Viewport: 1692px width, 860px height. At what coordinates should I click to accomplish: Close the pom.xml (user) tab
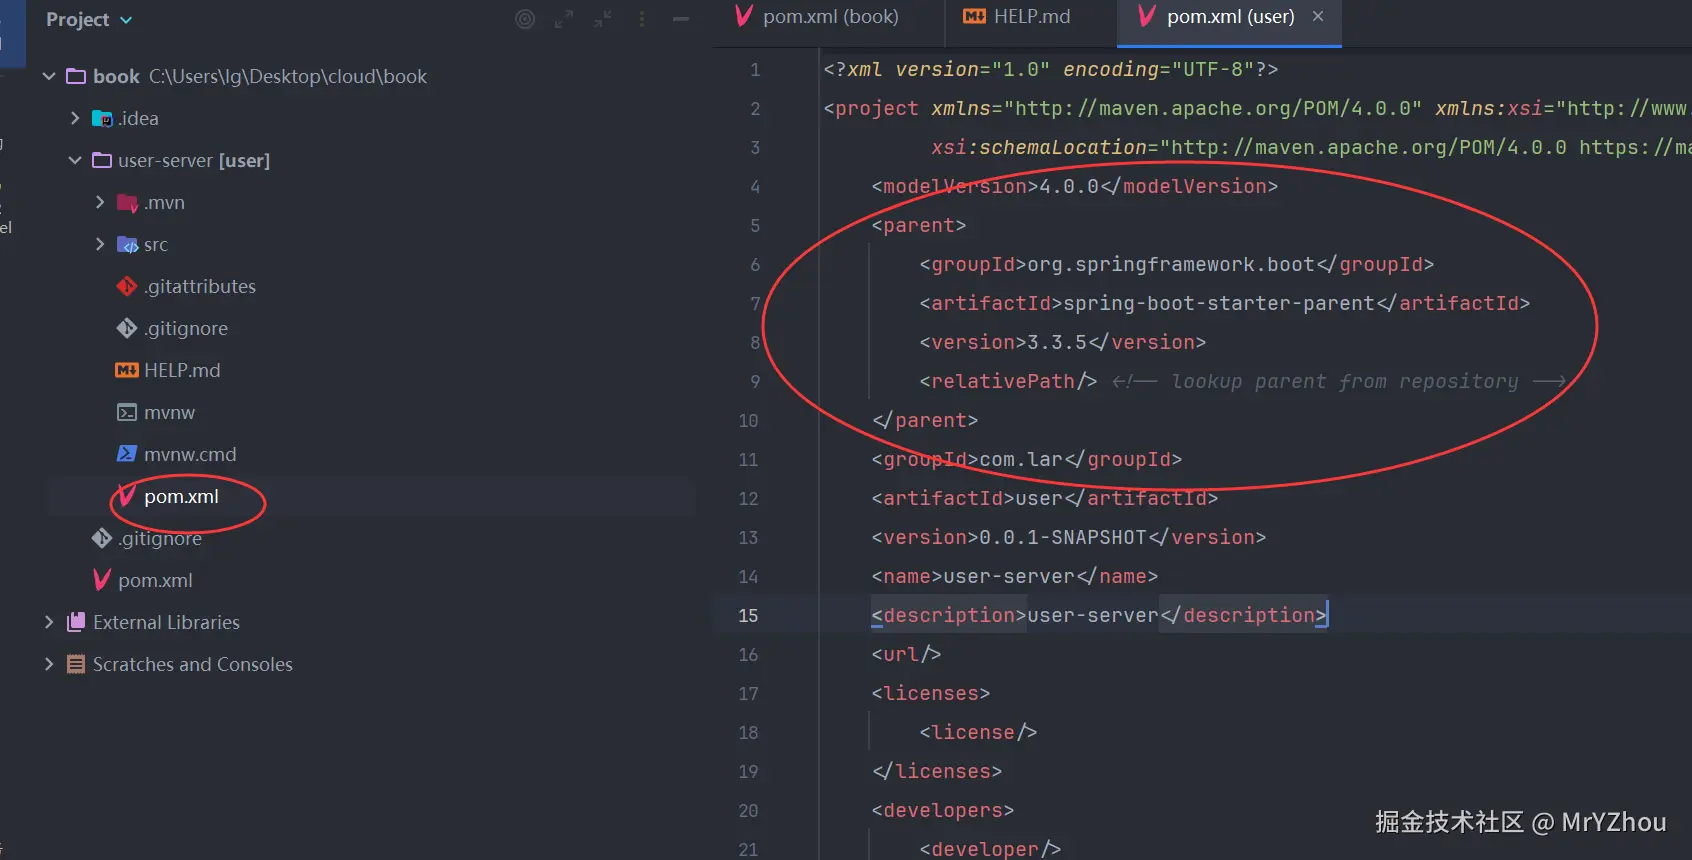pos(1318,16)
